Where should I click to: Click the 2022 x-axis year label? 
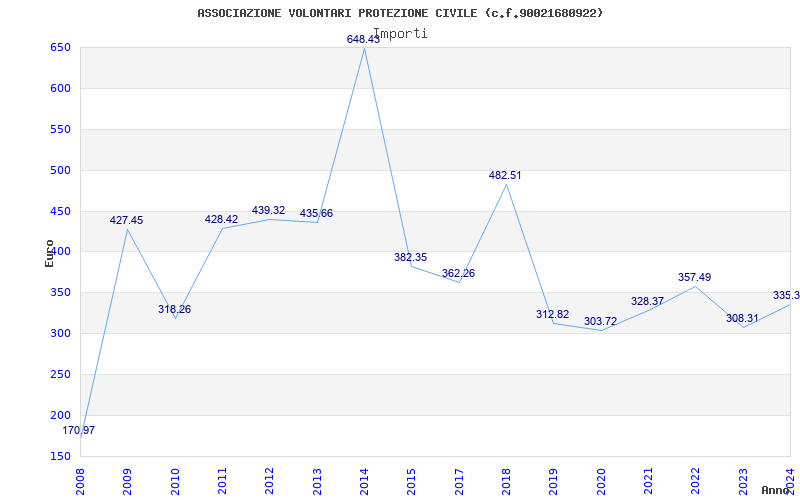point(695,482)
